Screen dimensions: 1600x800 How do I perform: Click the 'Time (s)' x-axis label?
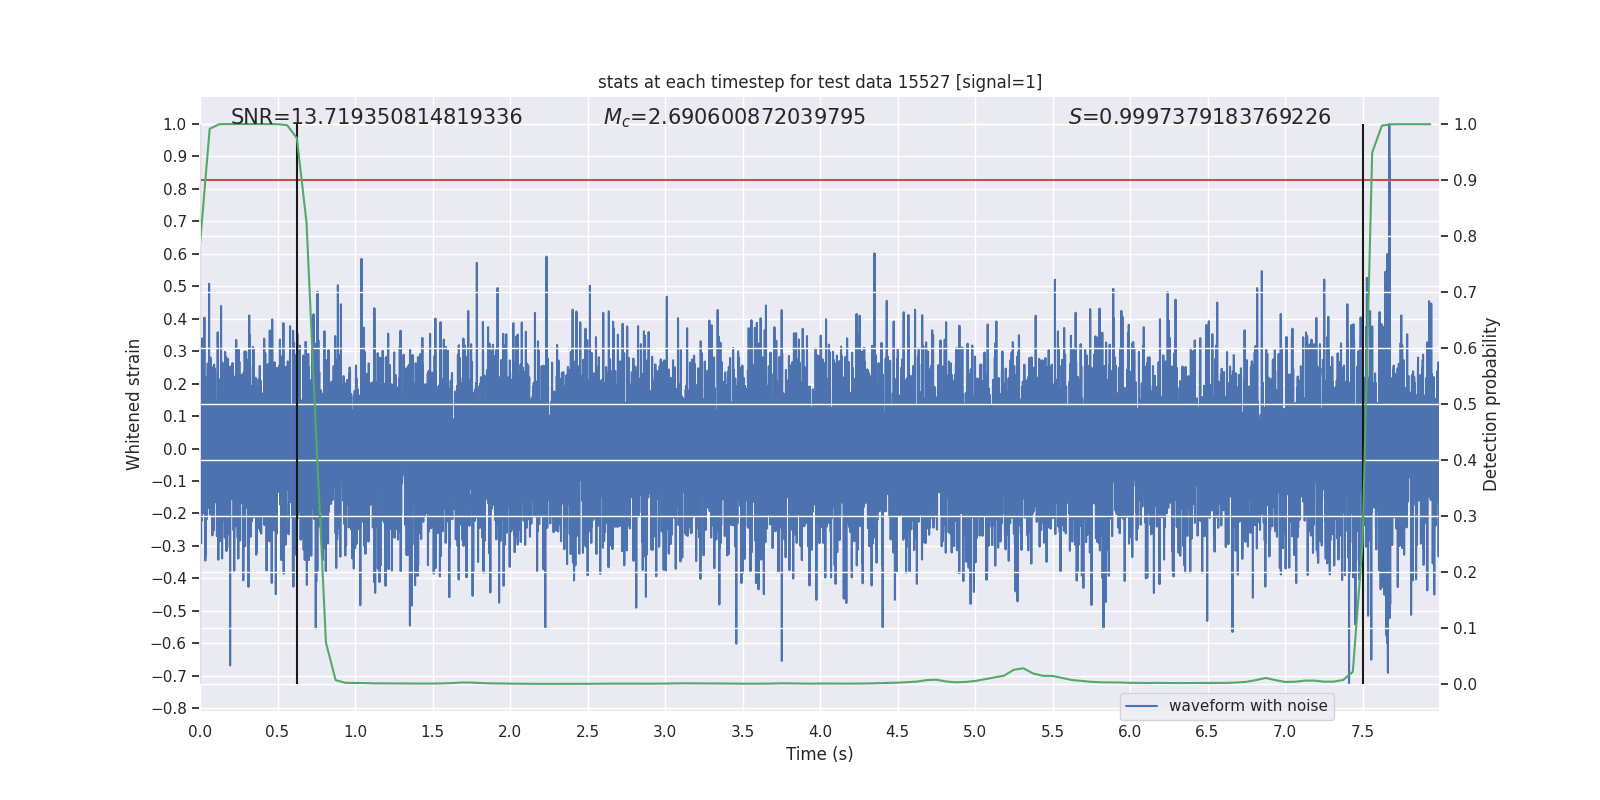point(819,754)
